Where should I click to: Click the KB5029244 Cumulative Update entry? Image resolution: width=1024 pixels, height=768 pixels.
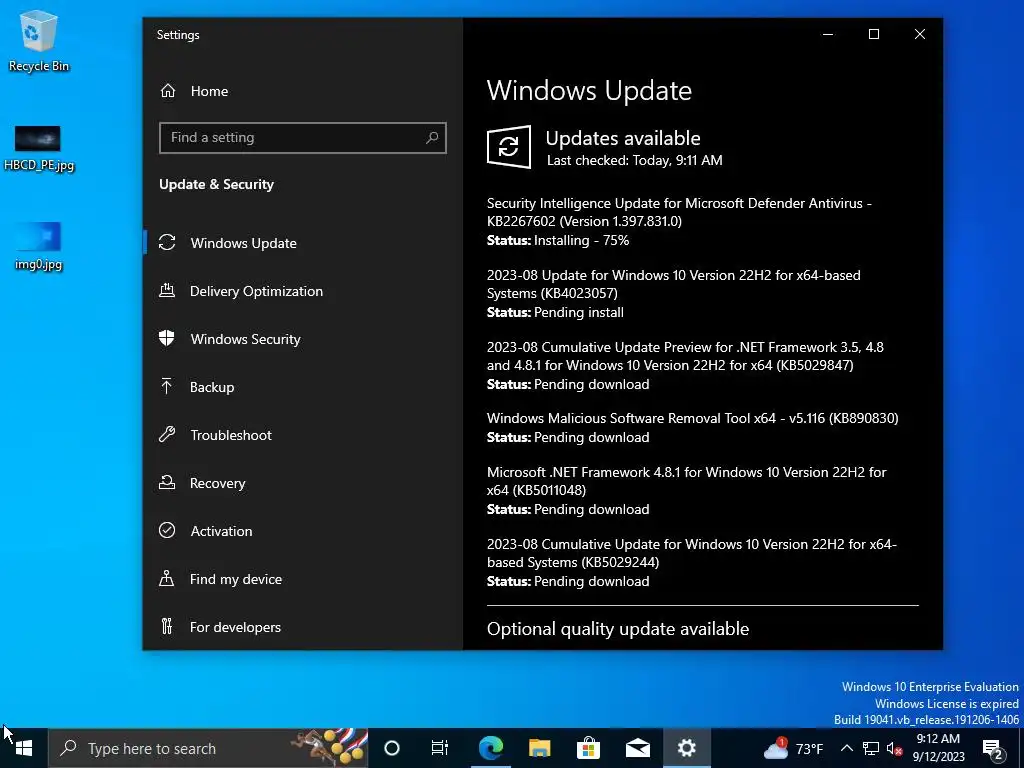[x=692, y=552]
